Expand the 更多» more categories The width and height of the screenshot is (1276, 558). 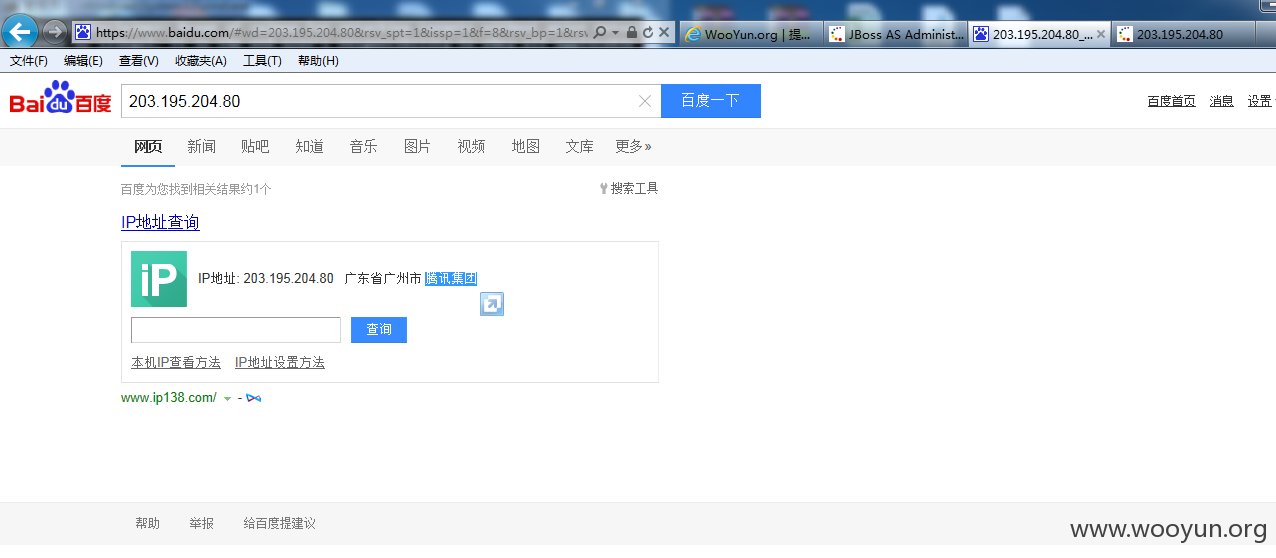point(633,146)
